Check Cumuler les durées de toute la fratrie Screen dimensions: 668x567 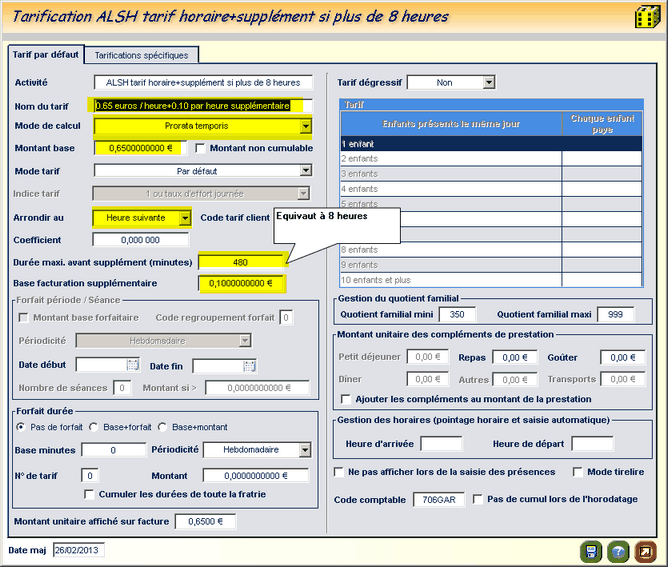[x=90, y=494]
